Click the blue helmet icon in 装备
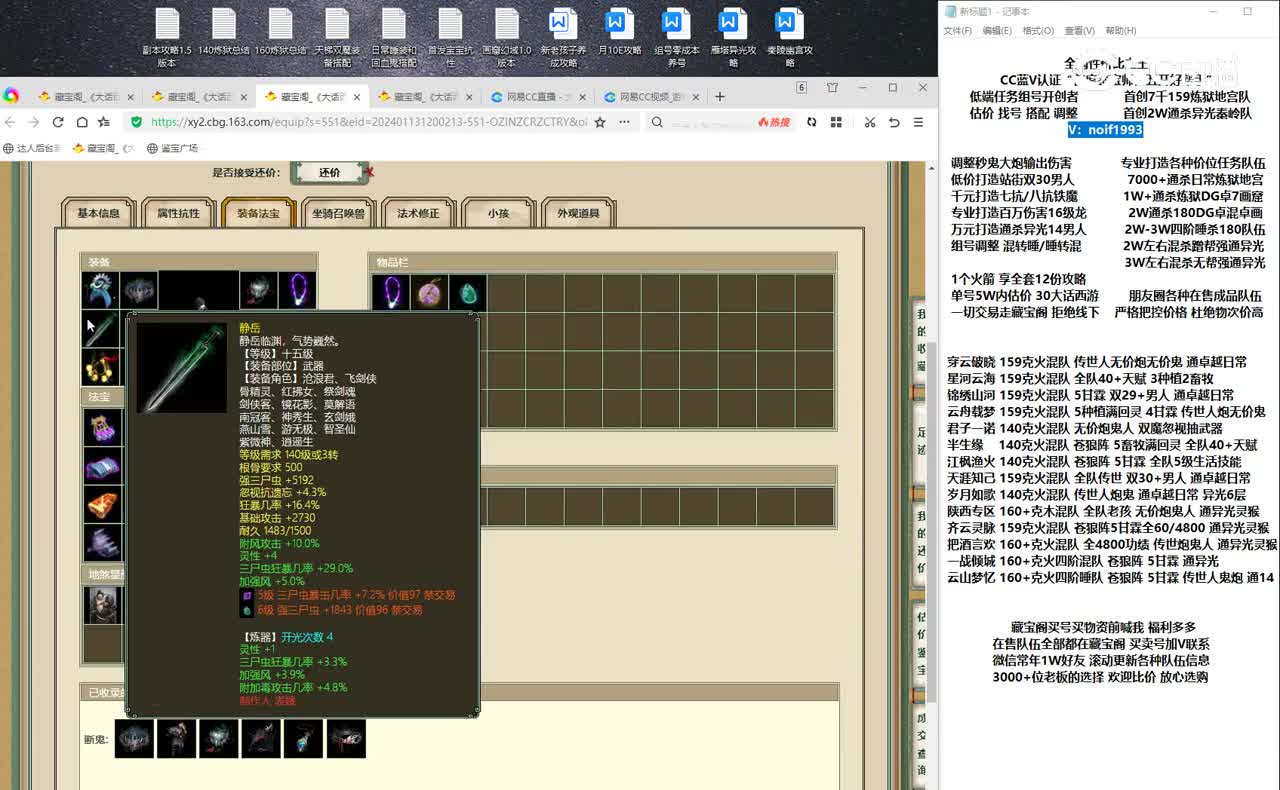Screen dimensions: 1280x790 101,291
